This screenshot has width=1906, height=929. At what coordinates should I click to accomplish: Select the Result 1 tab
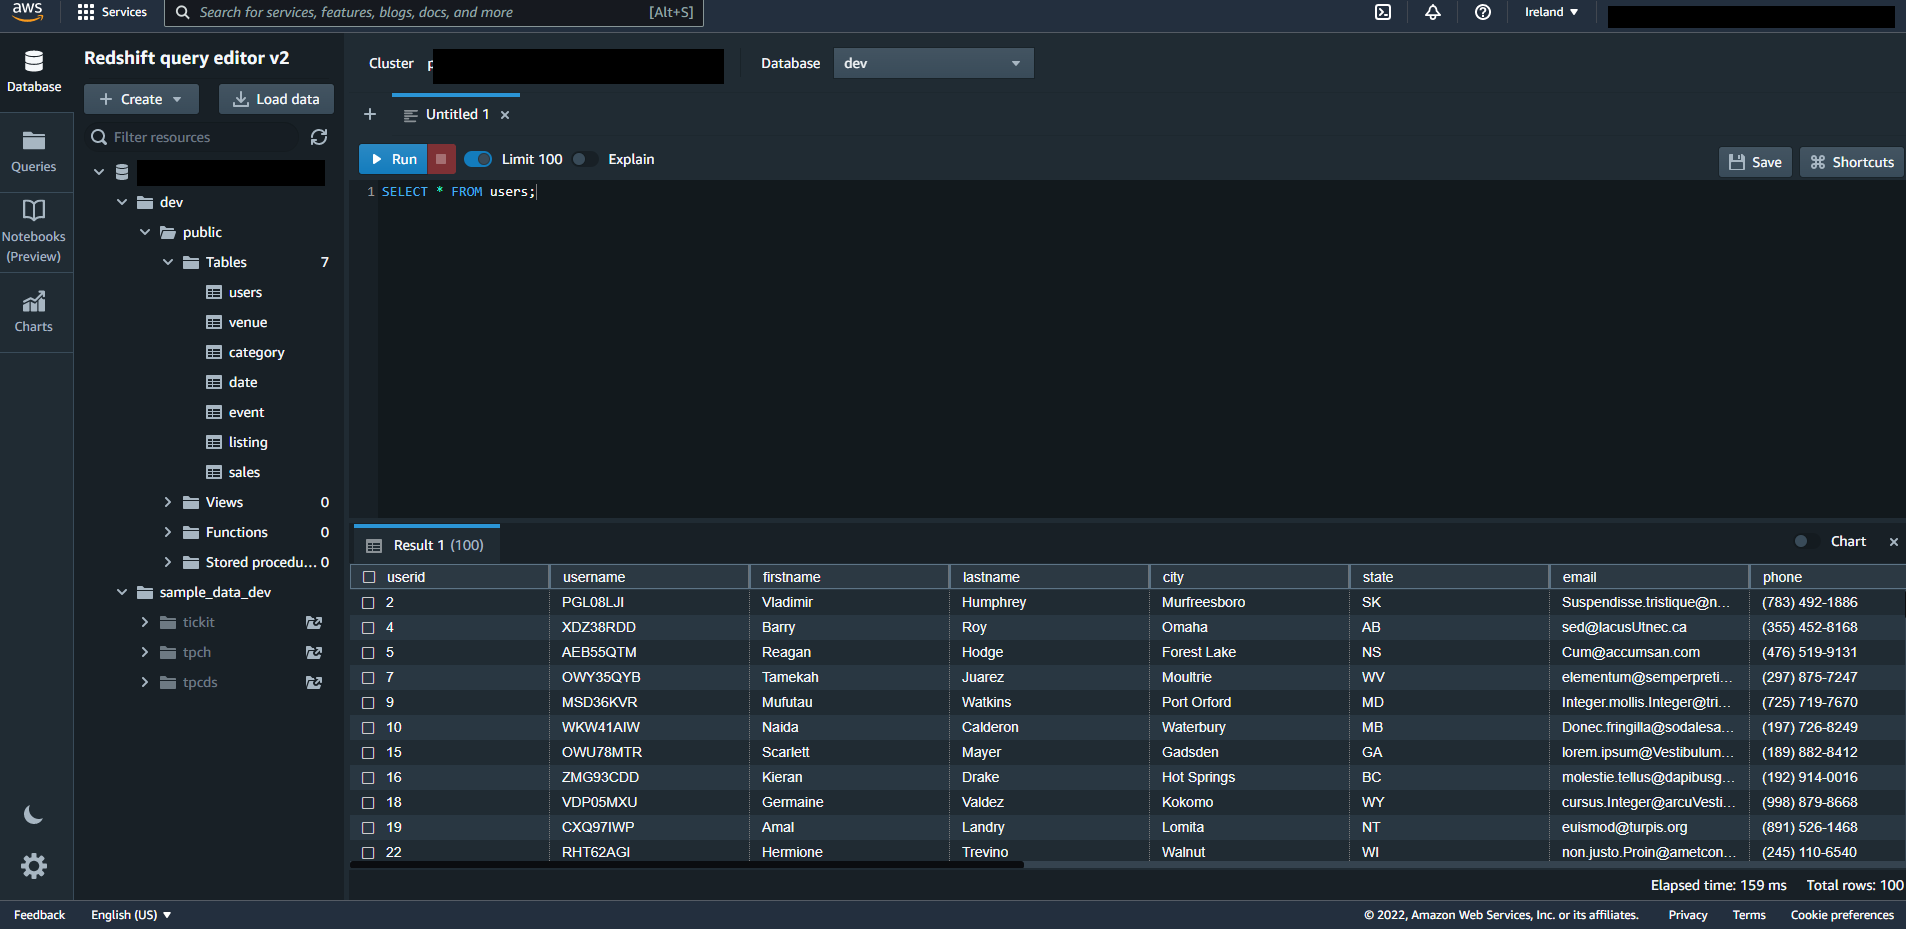click(x=427, y=545)
